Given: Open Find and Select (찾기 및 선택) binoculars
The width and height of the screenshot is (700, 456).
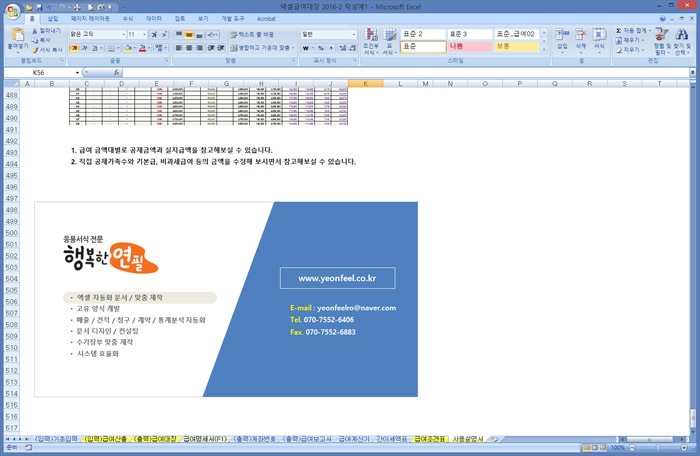Looking at the screenshot, I should click(682, 41).
